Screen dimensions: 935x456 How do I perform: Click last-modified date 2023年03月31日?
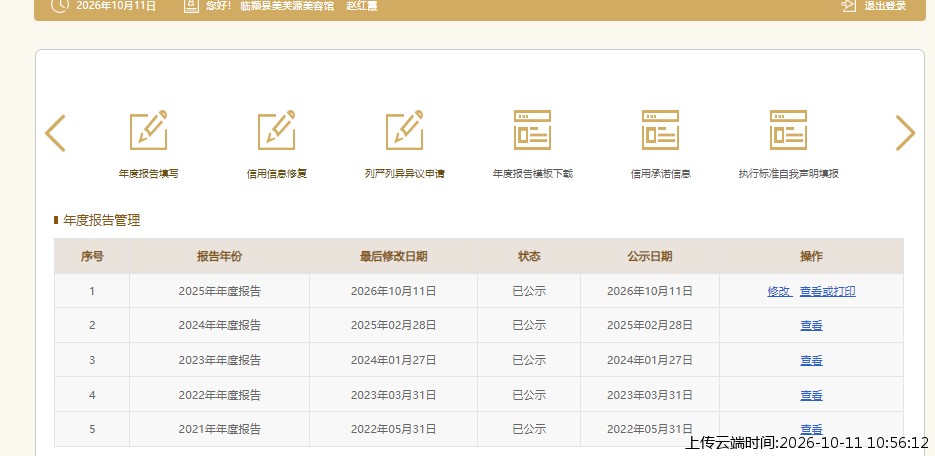(x=394, y=395)
